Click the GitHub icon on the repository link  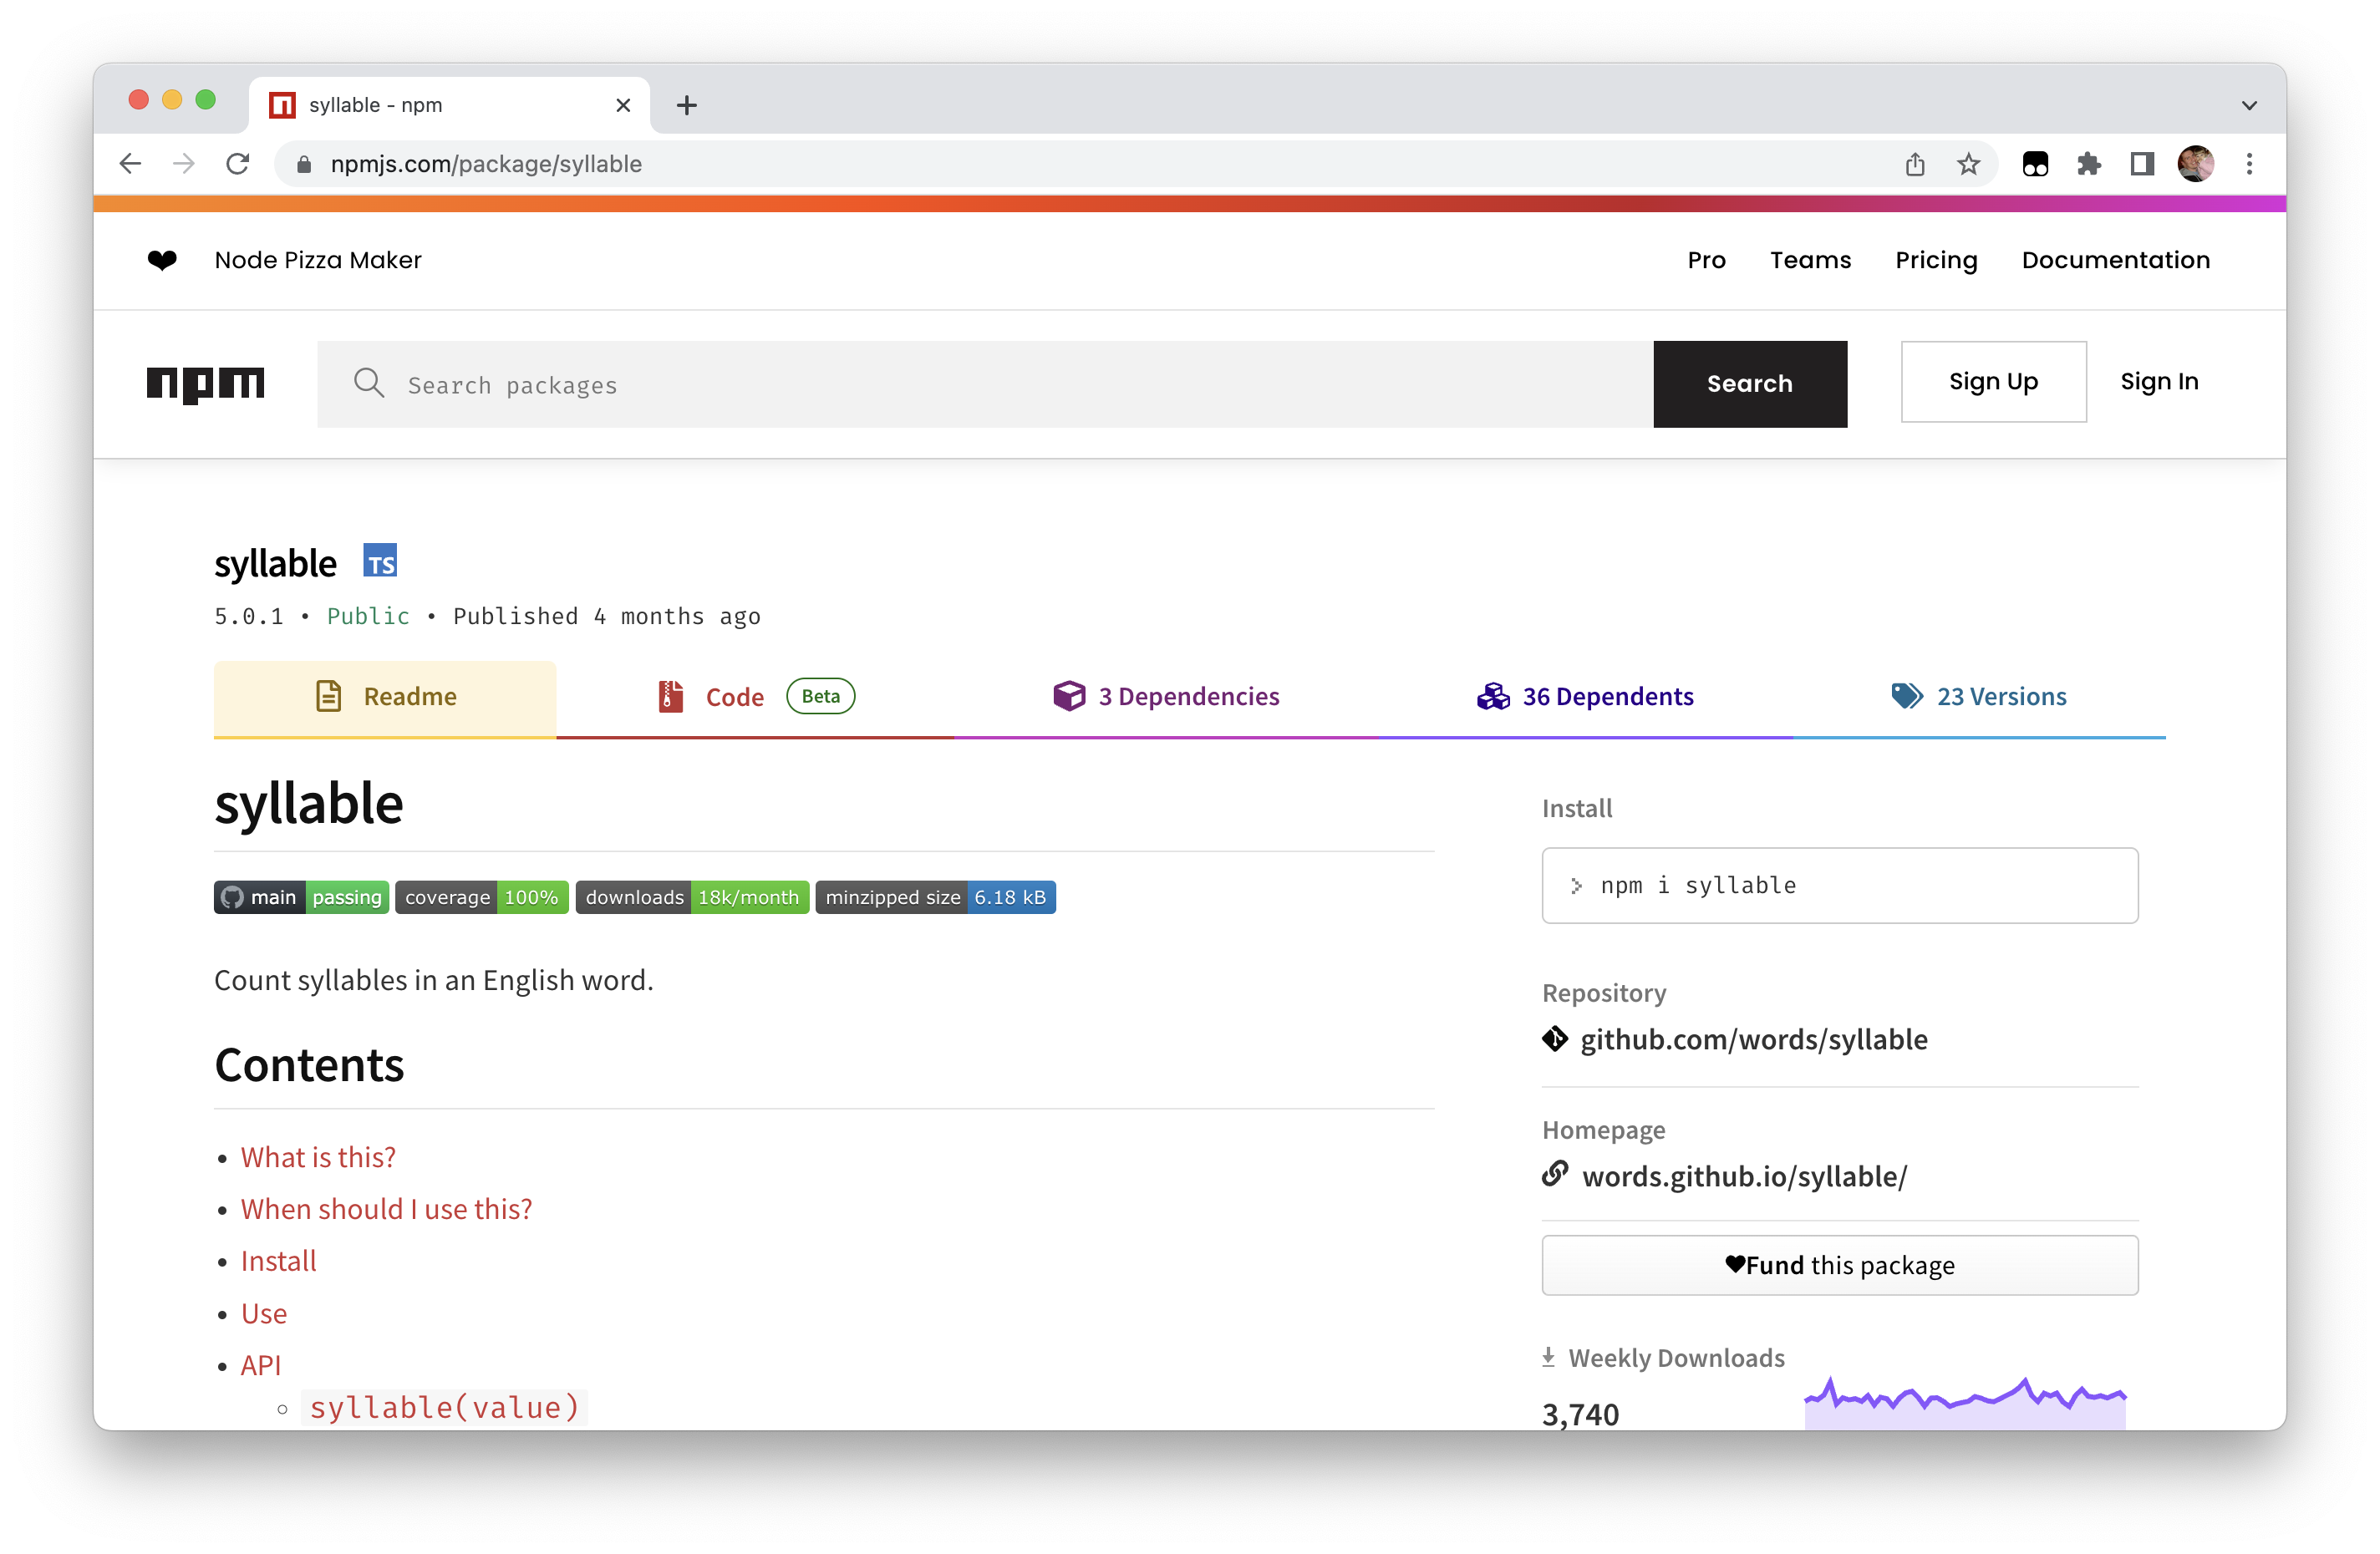coord(1556,1039)
